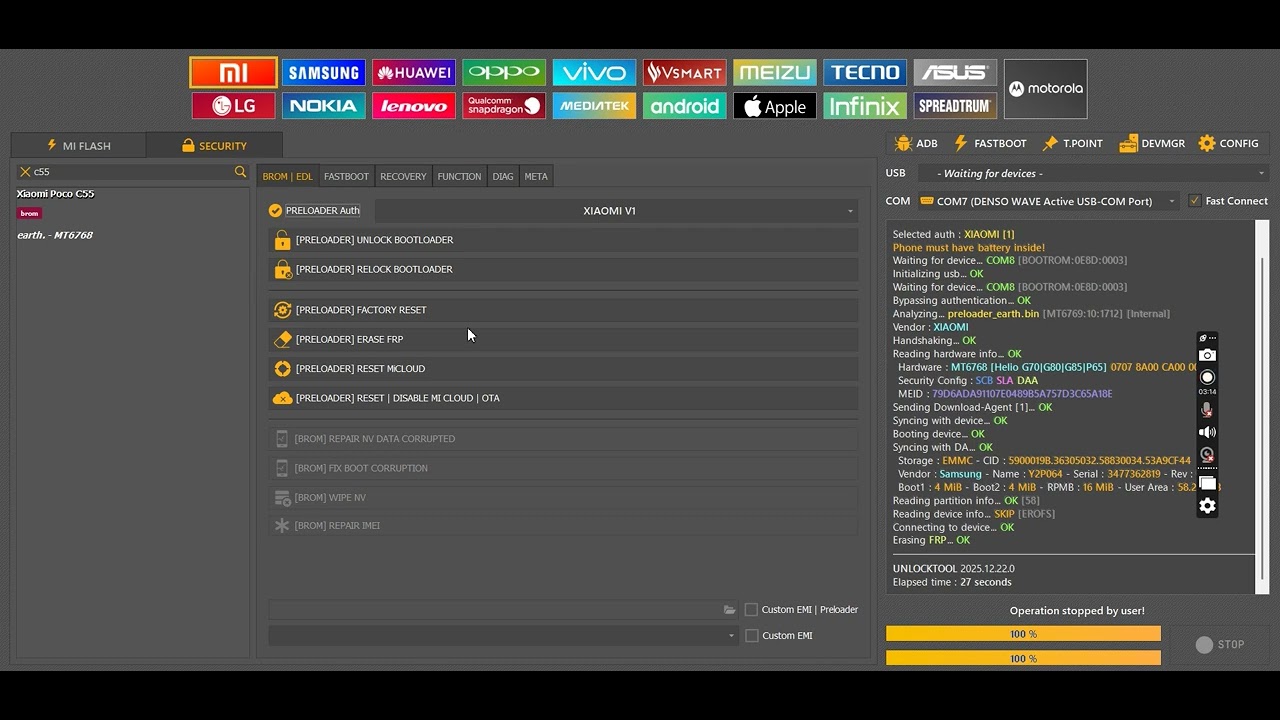Image resolution: width=1280 pixels, height=720 pixels.
Task: Open the META tab
Action: 536,176
